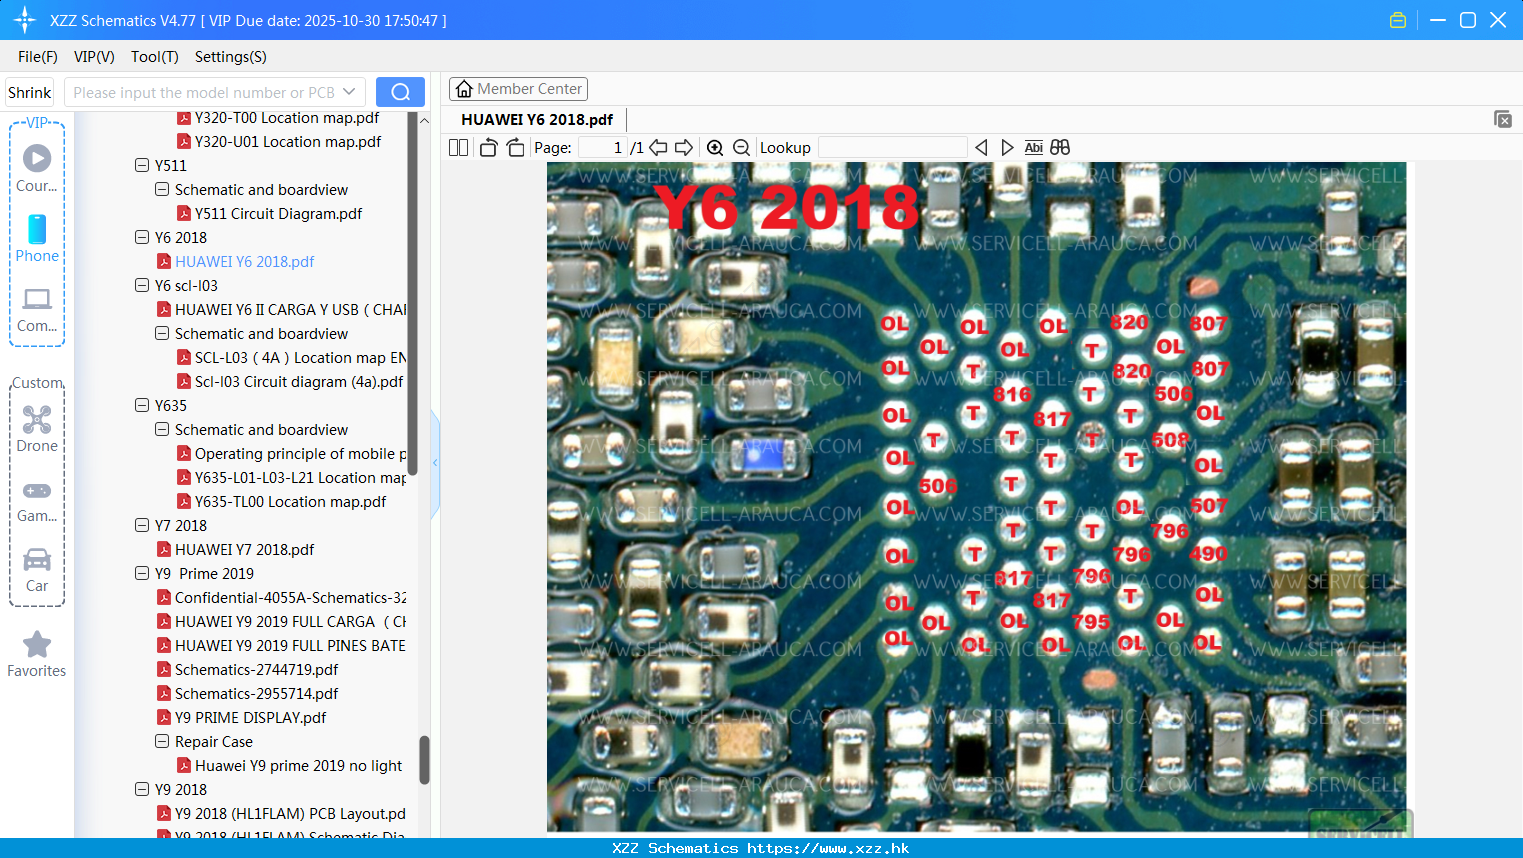Click the Page number field
Viewport: 1523px width, 858px height.
click(x=602, y=147)
